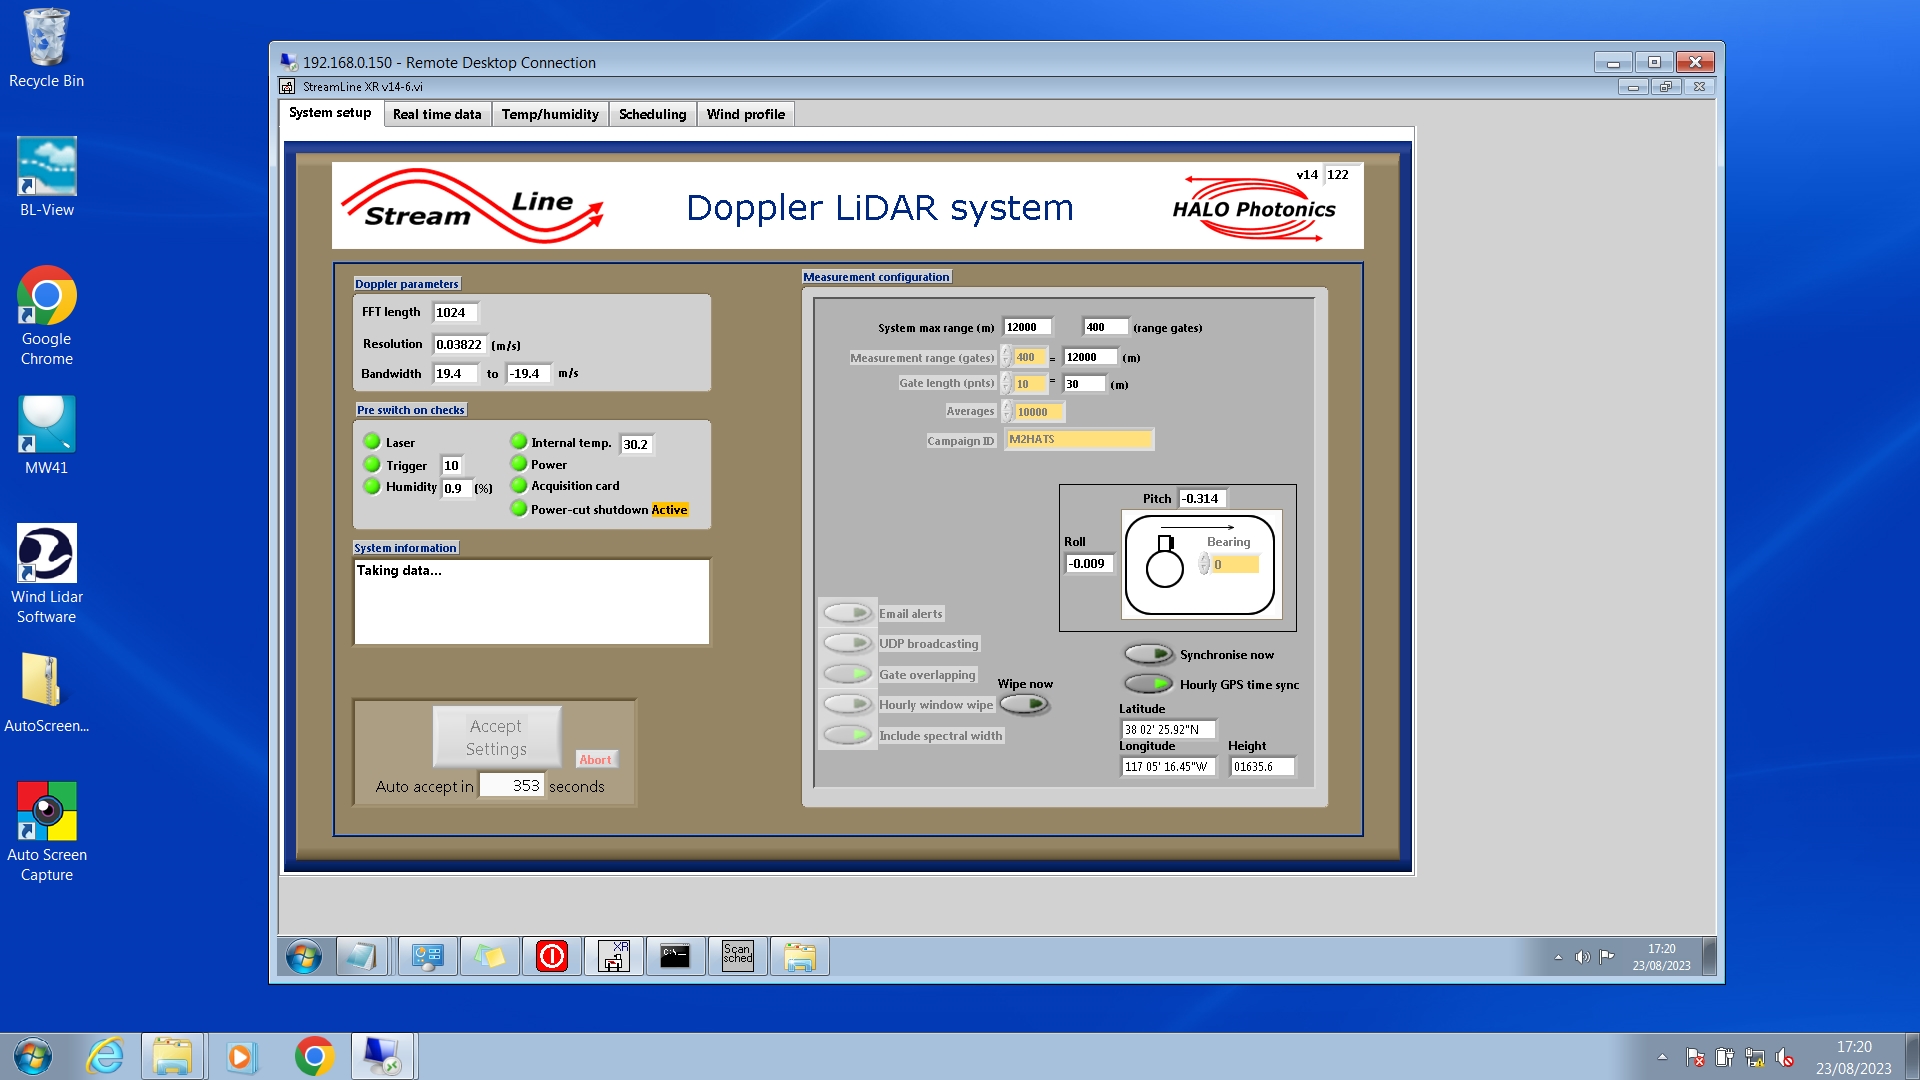The width and height of the screenshot is (1920, 1080).
Task: Open the StreamLine XR taskbar icon
Action: point(614,956)
